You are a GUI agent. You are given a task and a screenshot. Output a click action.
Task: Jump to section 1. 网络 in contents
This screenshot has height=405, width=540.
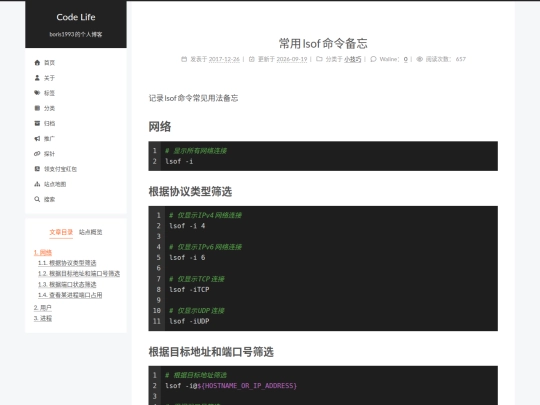[43, 252]
